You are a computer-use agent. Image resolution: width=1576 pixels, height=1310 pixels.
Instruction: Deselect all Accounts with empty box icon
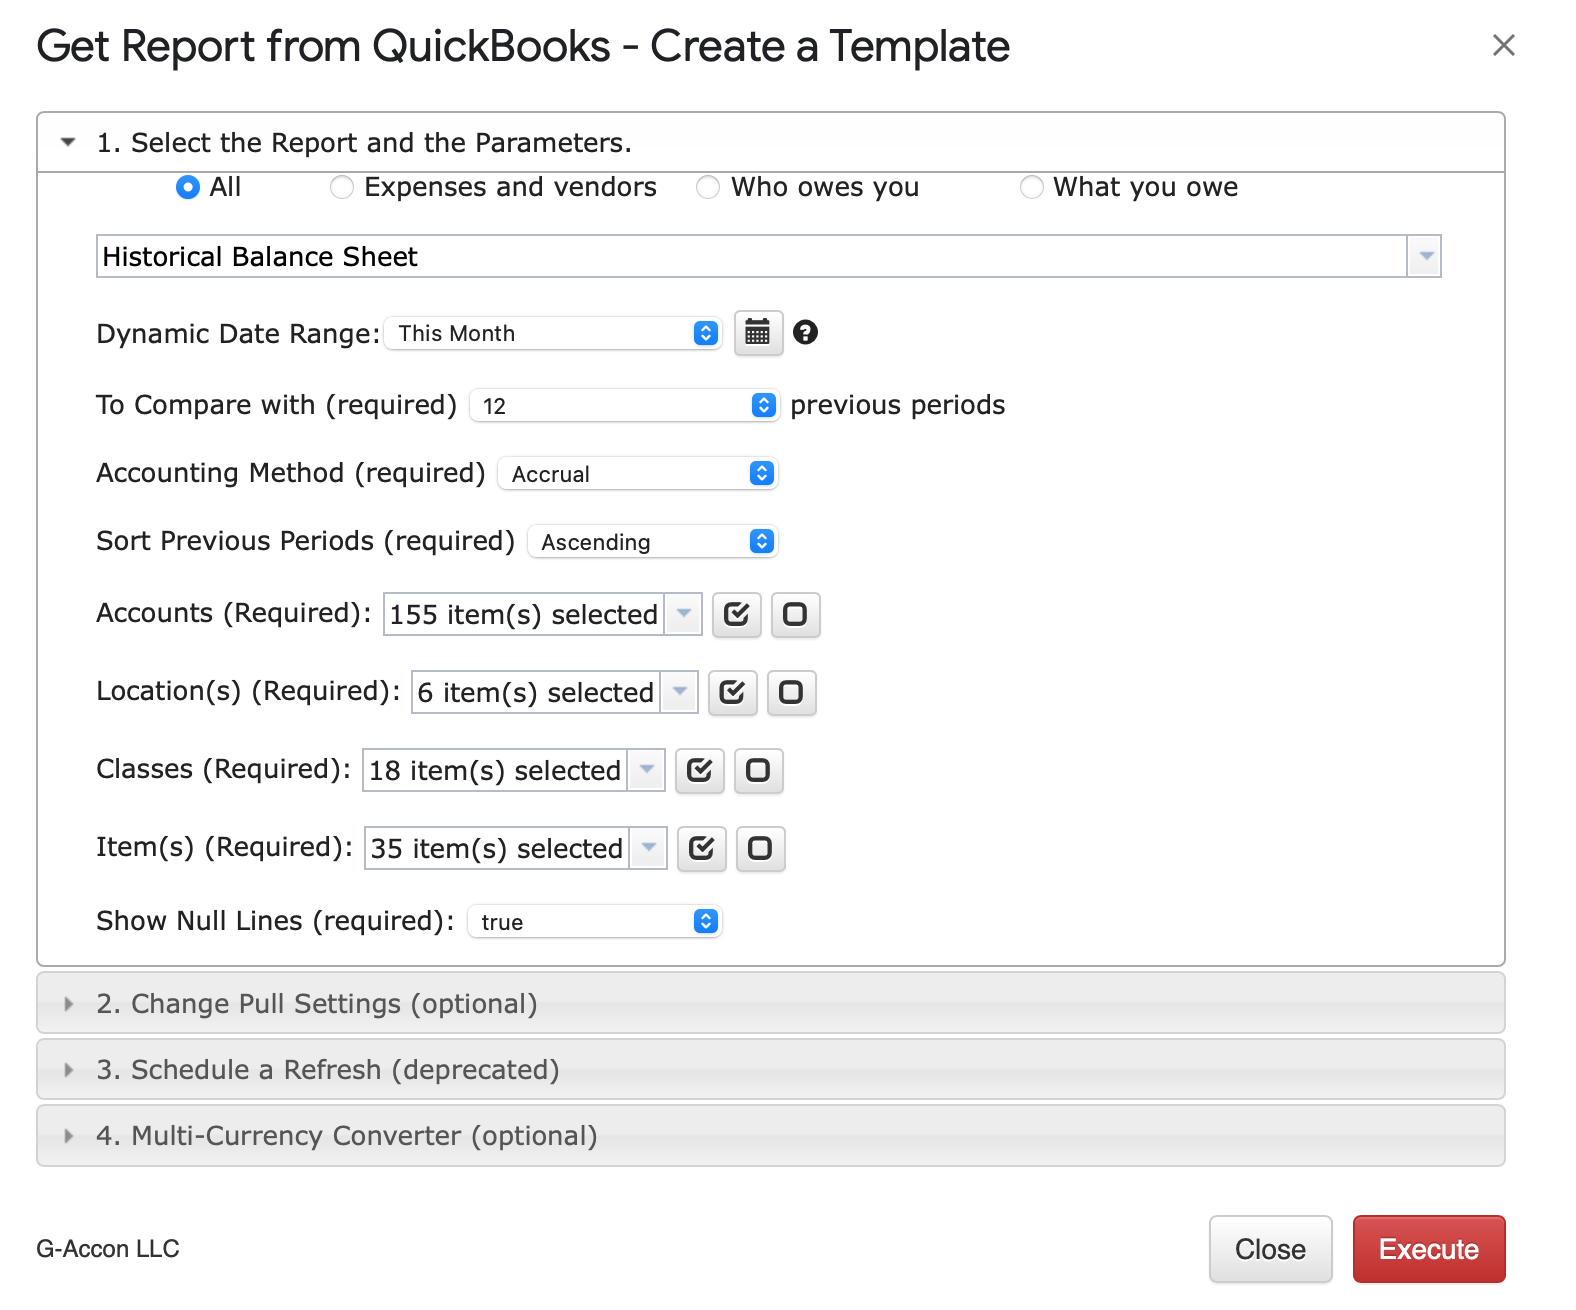(x=795, y=614)
